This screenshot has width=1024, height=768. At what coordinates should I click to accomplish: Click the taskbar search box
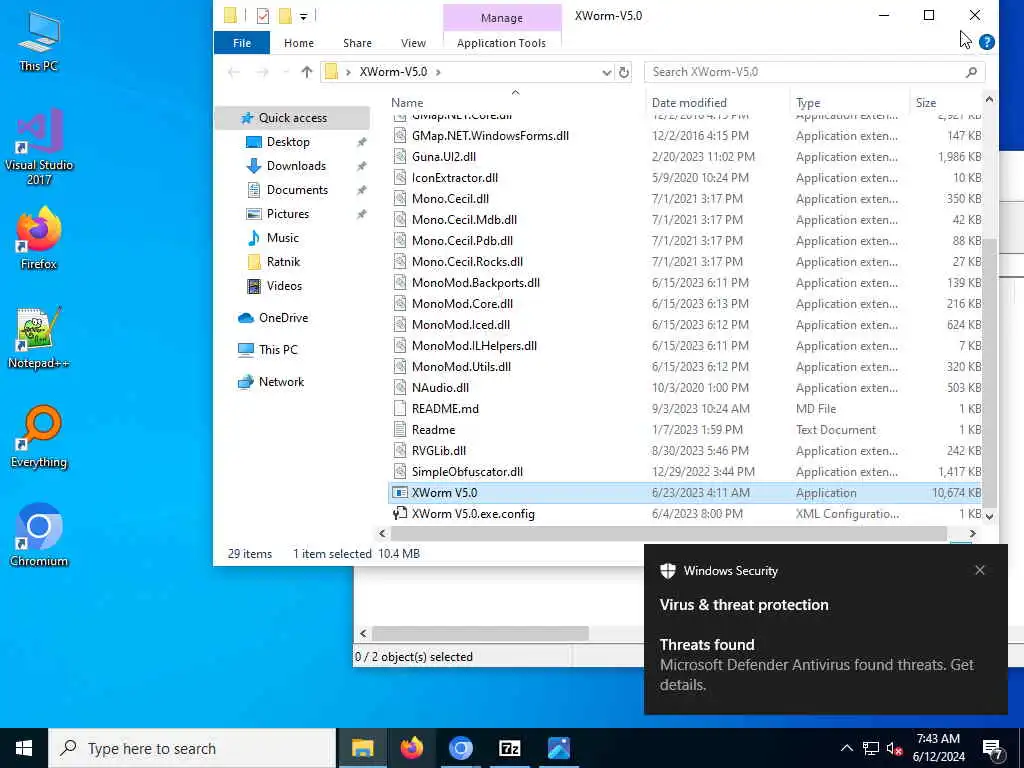[x=192, y=748]
